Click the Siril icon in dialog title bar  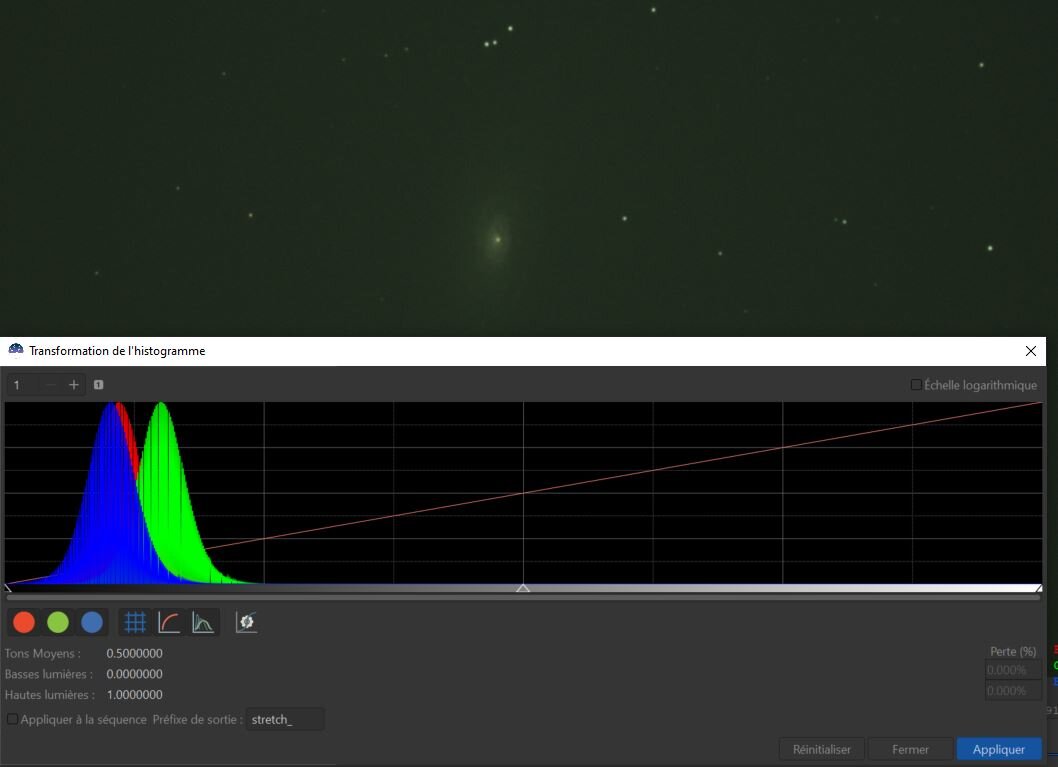click(x=16, y=350)
